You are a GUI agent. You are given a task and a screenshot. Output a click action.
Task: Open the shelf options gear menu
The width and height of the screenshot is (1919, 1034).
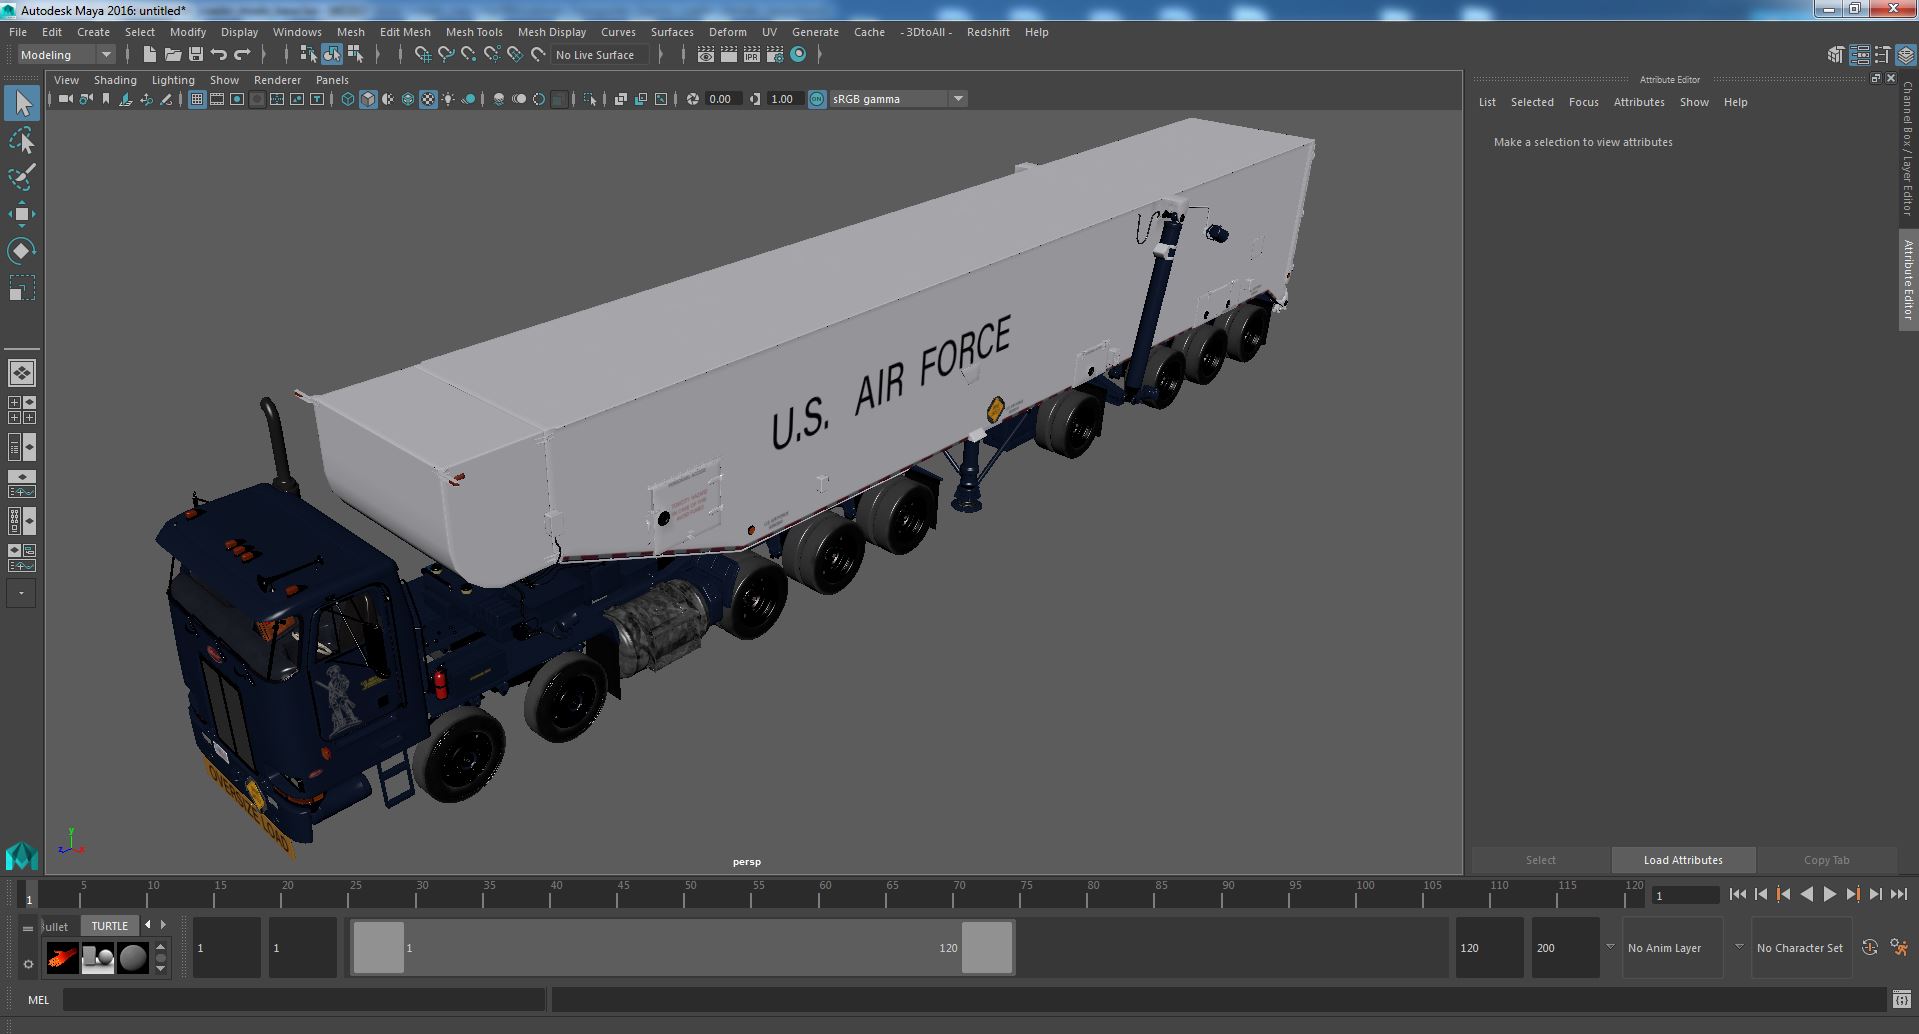[28, 964]
